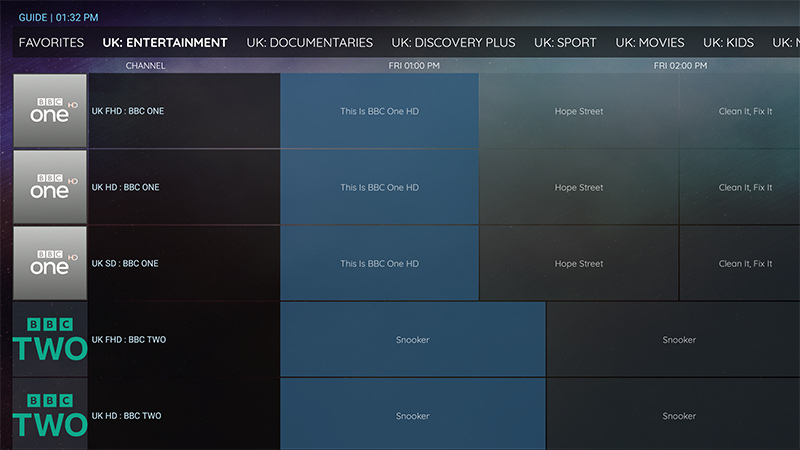Select channel name UK FHD : BBC ONE

(127, 111)
